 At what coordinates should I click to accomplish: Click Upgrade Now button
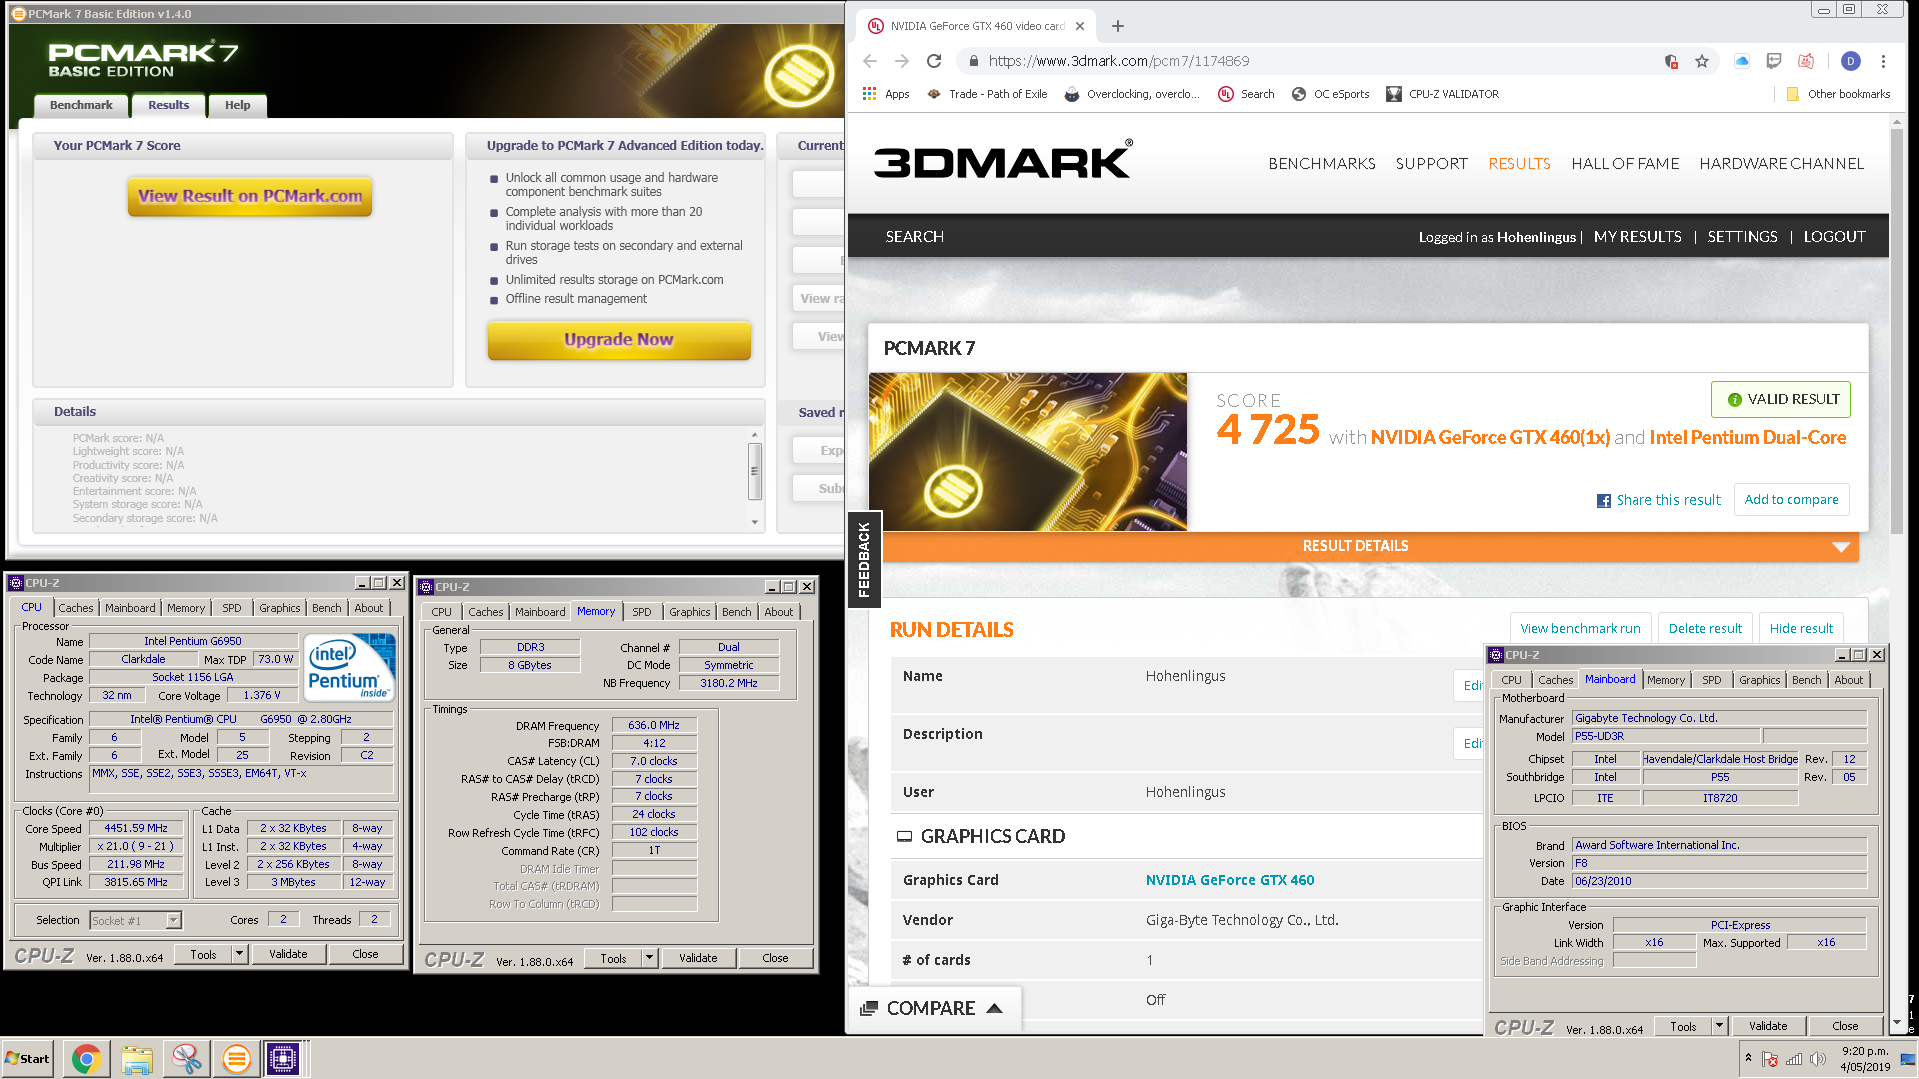[619, 340]
